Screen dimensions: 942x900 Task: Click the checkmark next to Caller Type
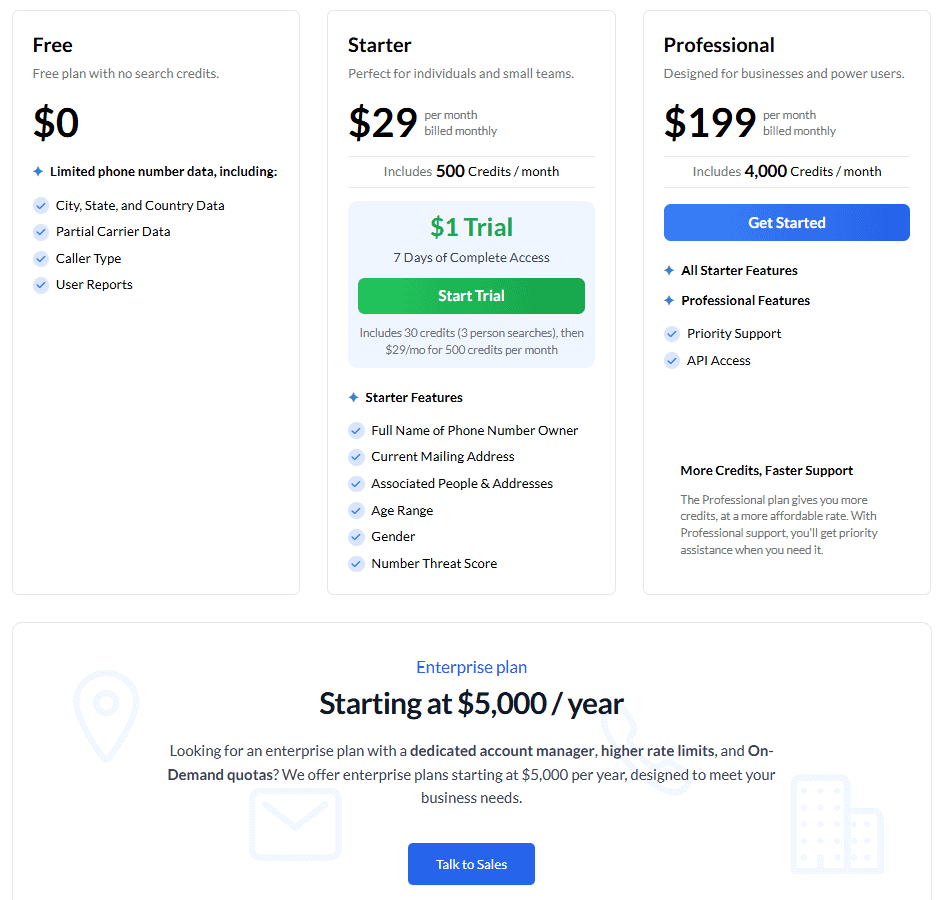click(x=40, y=258)
